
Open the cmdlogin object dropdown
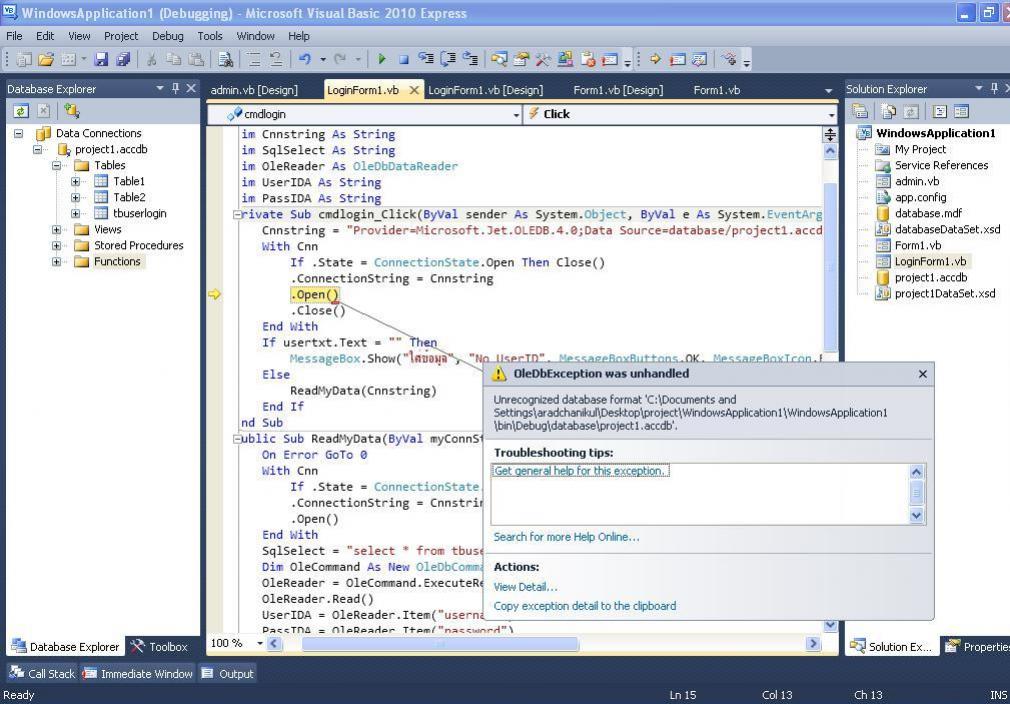(x=516, y=114)
